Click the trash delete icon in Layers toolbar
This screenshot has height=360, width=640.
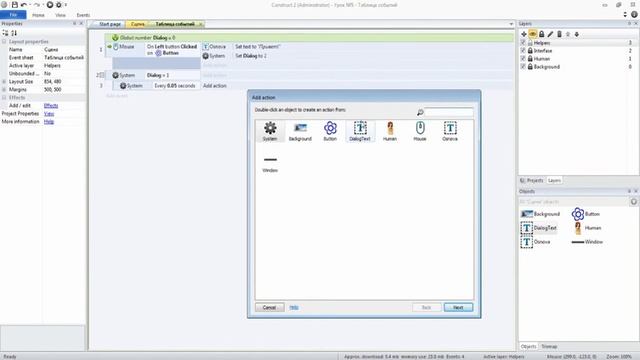pos(559,34)
